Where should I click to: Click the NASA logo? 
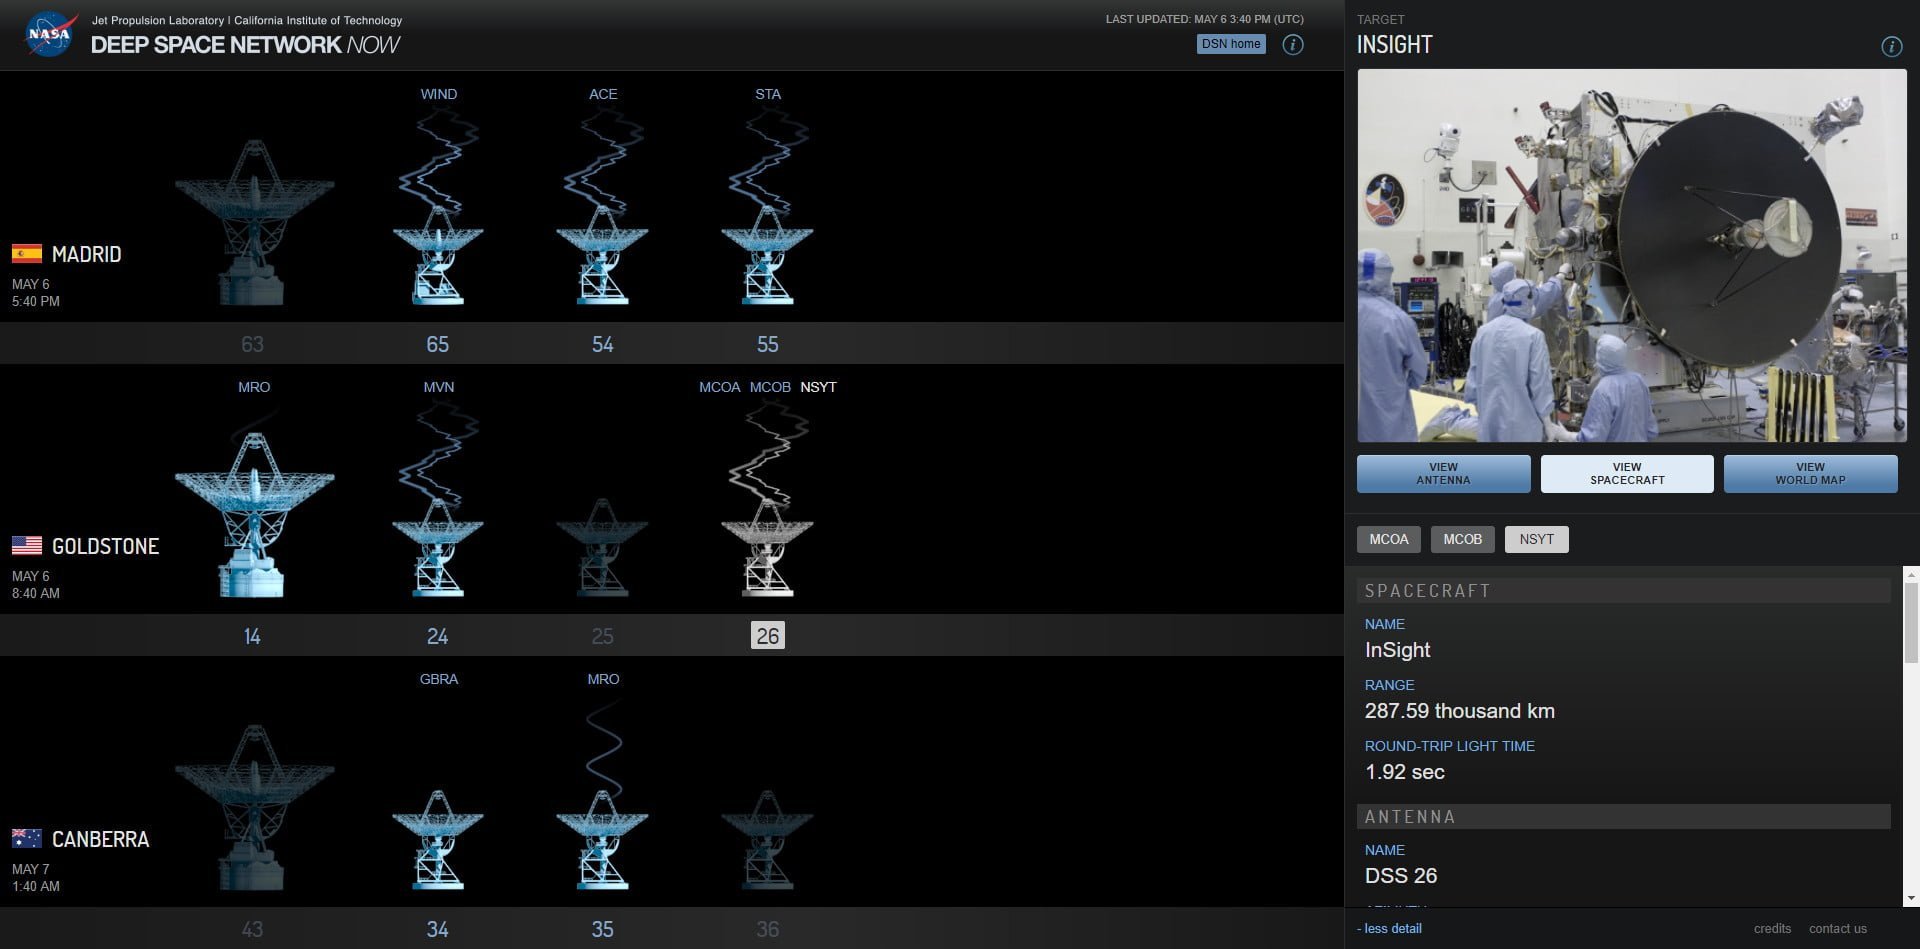(x=49, y=35)
